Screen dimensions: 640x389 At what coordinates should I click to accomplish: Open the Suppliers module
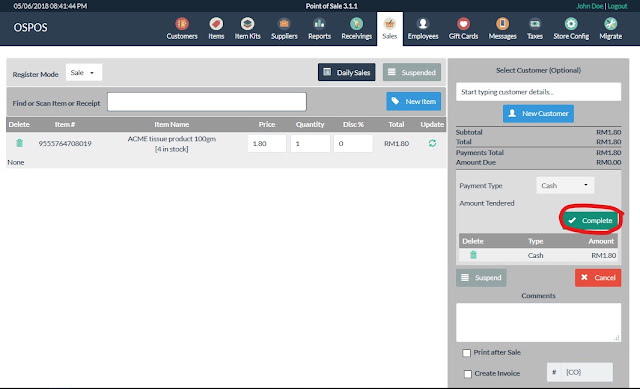coord(284,29)
